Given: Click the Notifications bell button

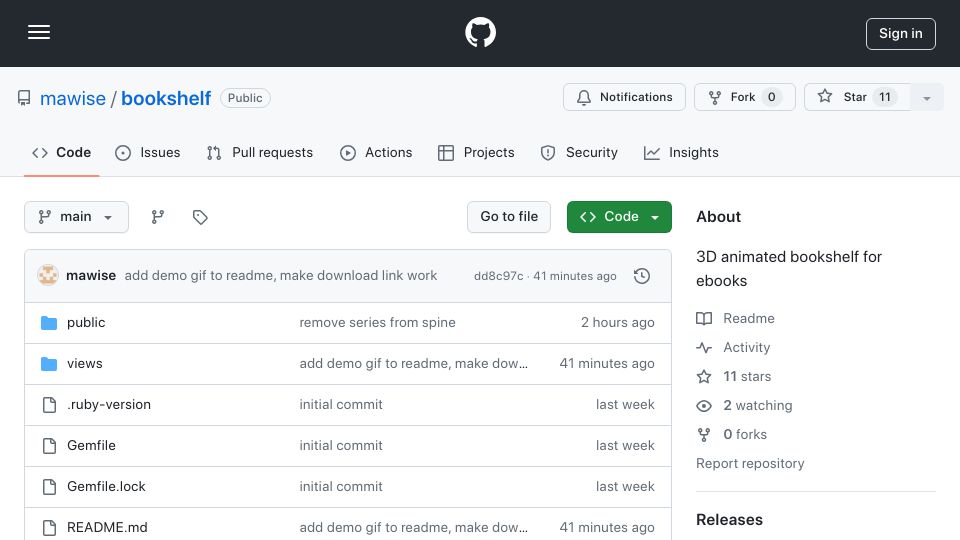Looking at the screenshot, I should click(x=624, y=97).
